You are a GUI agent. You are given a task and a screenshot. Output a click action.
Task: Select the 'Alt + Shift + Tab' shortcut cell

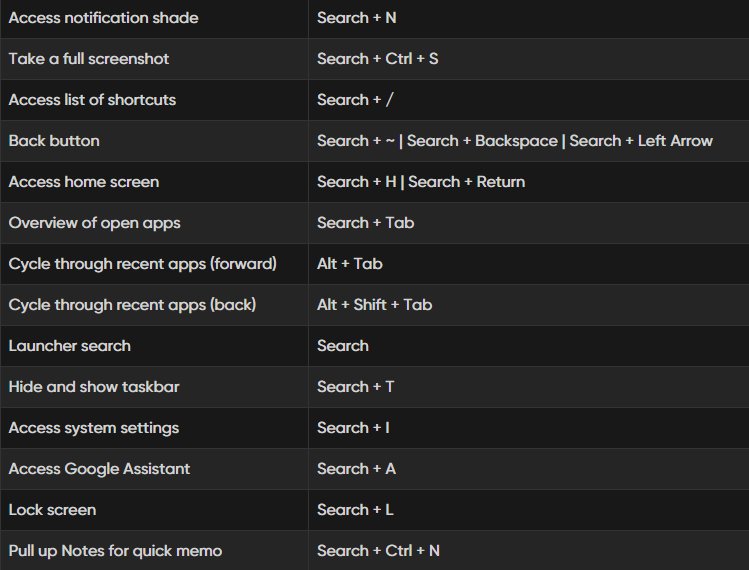pyautogui.click(x=374, y=305)
